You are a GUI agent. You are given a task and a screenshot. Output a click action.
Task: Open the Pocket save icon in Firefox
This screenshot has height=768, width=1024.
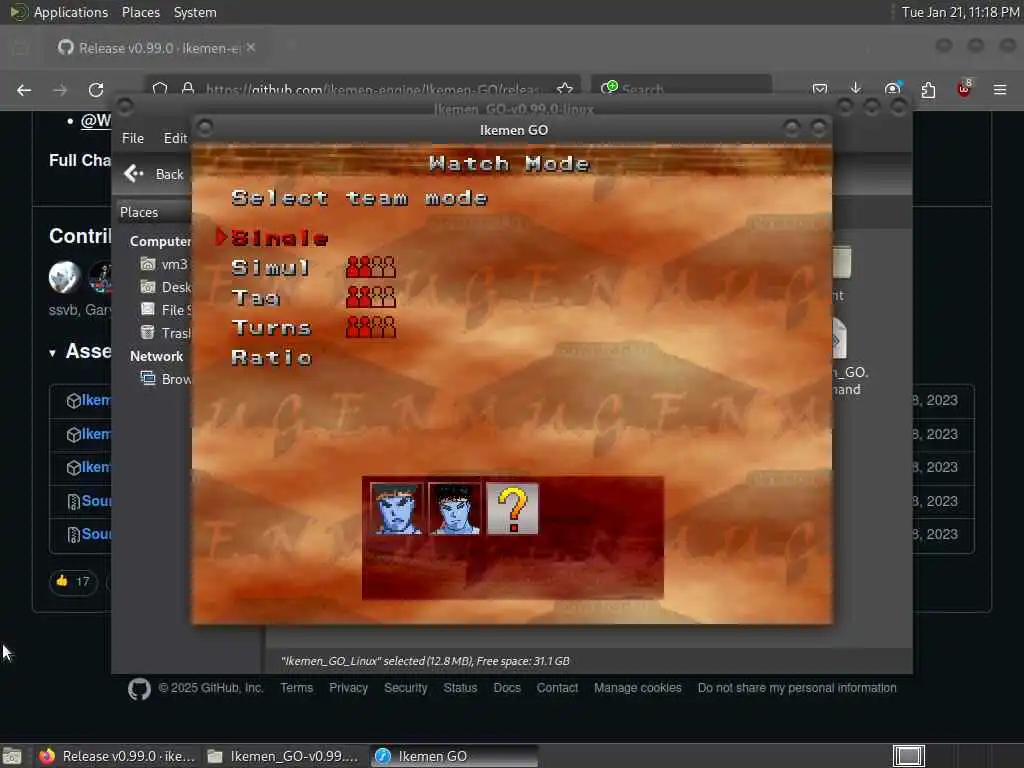(820, 89)
